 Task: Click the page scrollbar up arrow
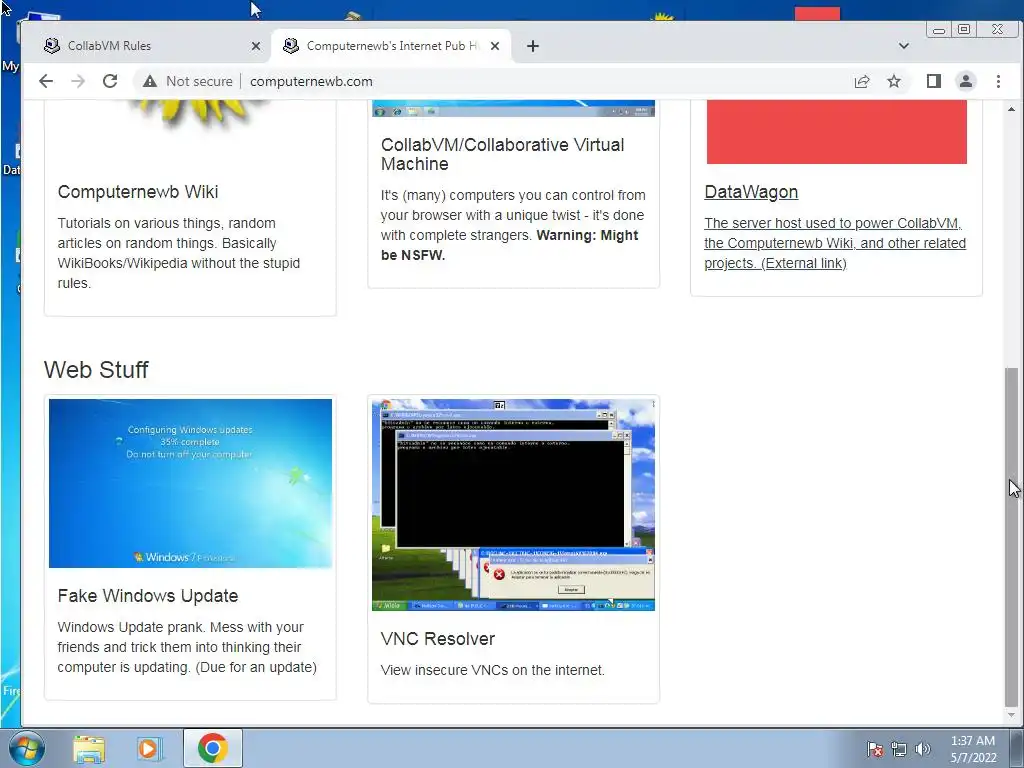(x=1012, y=109)
